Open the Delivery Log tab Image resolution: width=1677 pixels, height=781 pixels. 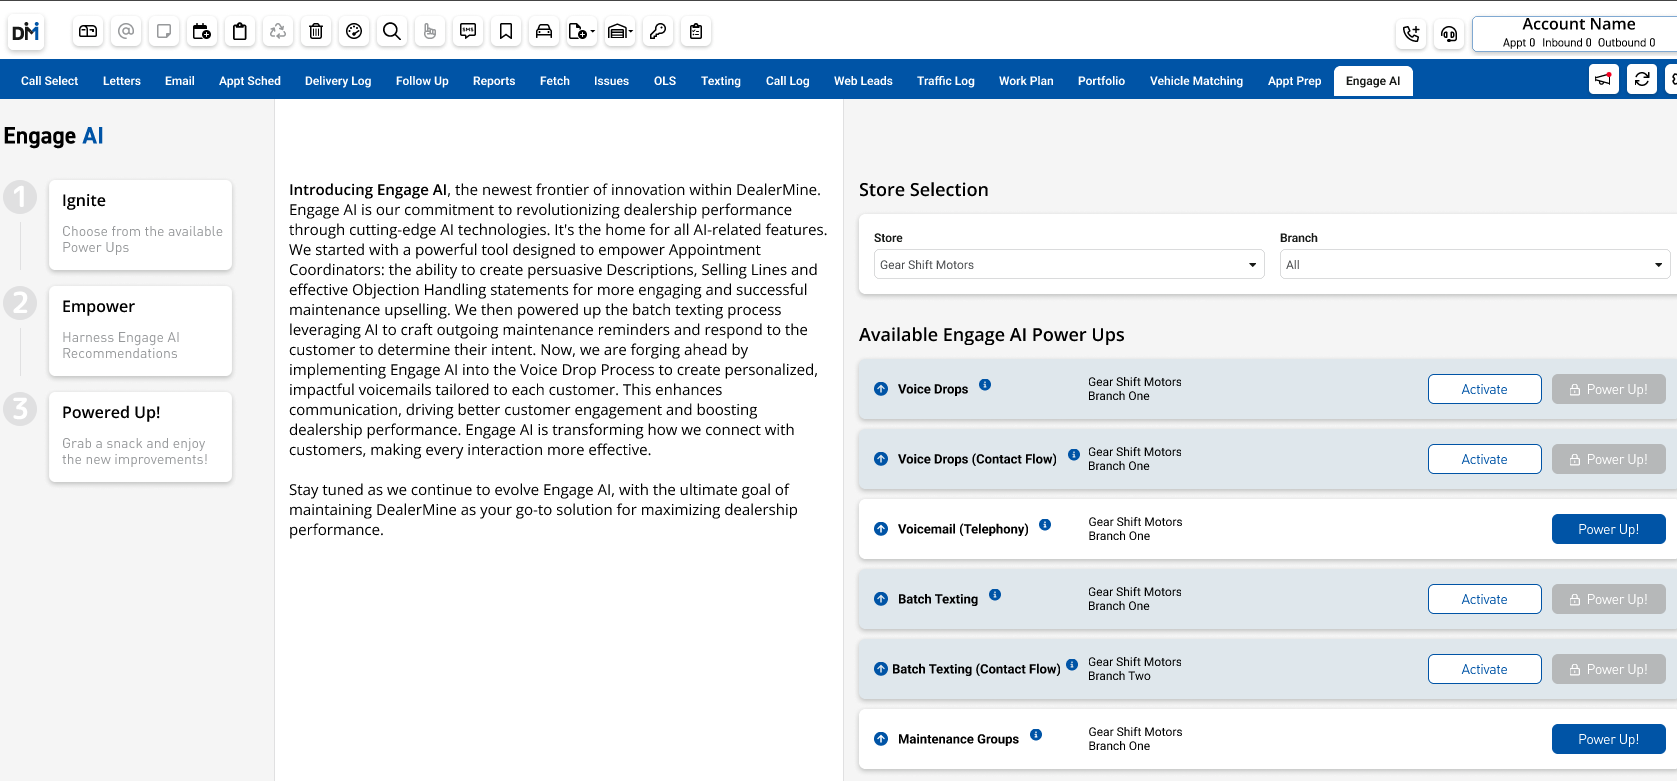point(338,81)
